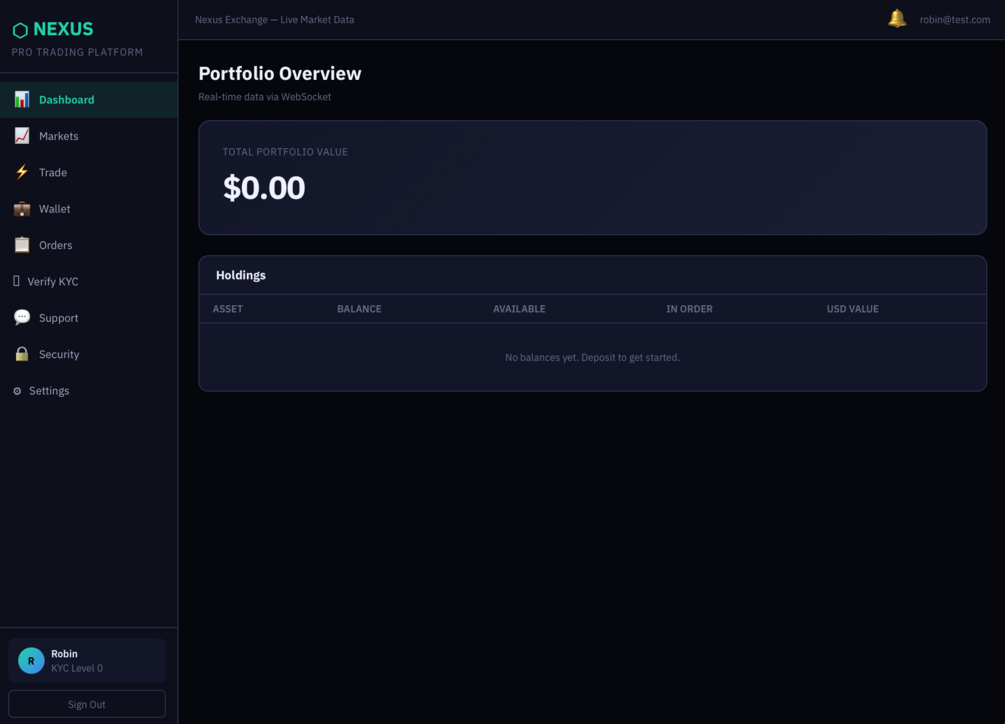Open the Wallet menu item
Viewport: 1005px width, 724px height.
89,209
